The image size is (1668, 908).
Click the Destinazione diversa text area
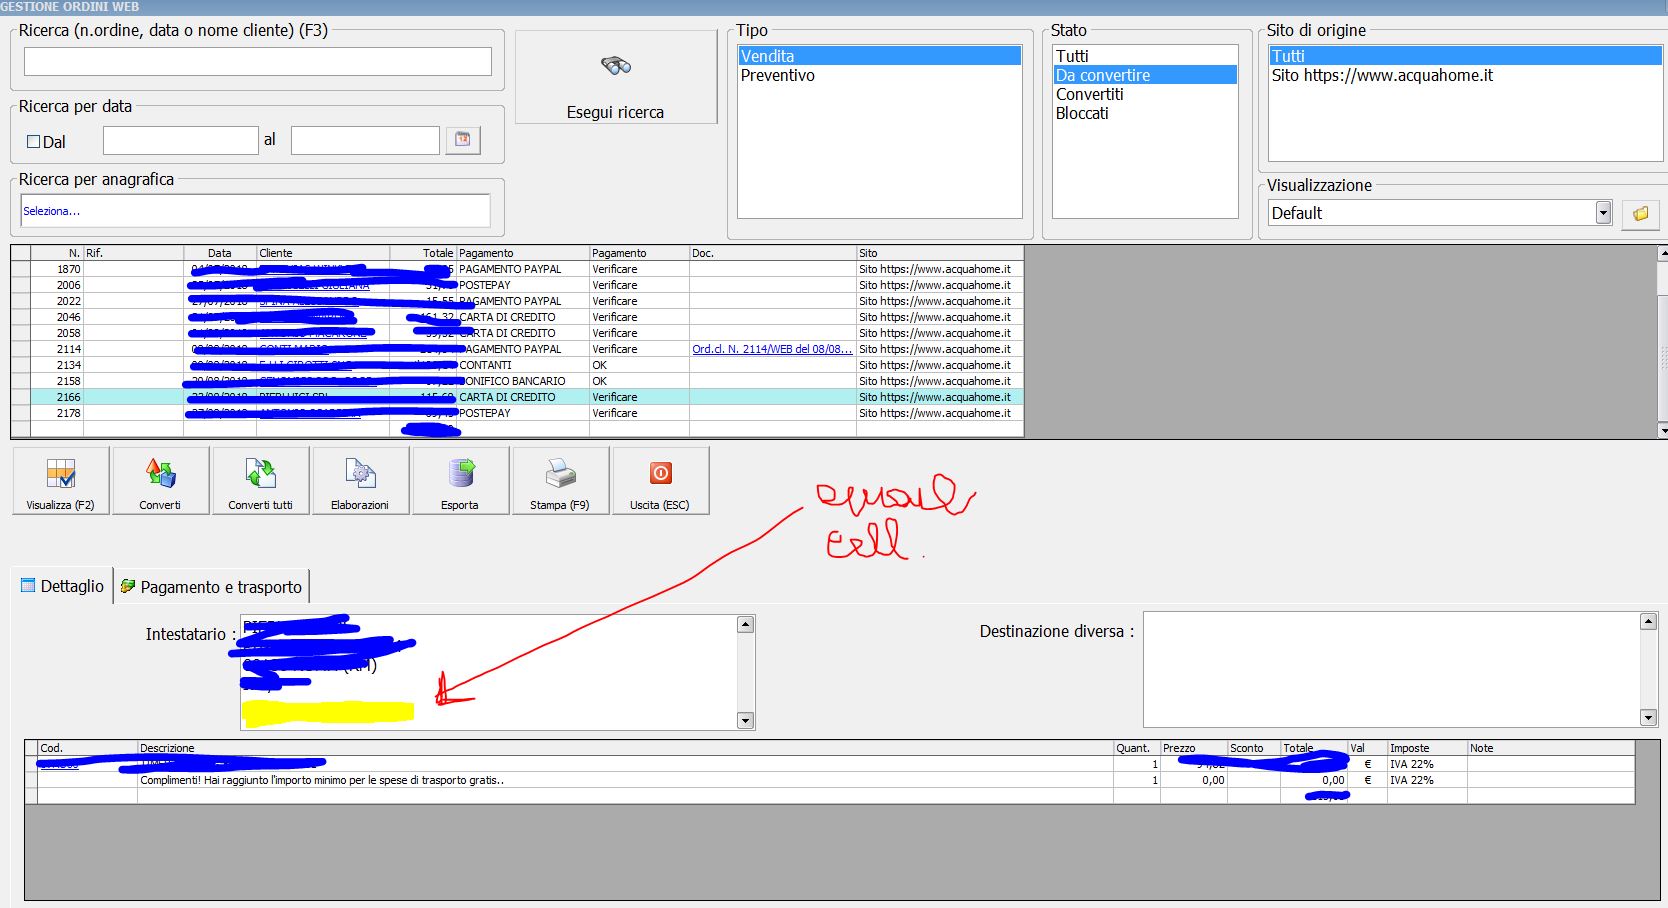(x=1392, y=669)
